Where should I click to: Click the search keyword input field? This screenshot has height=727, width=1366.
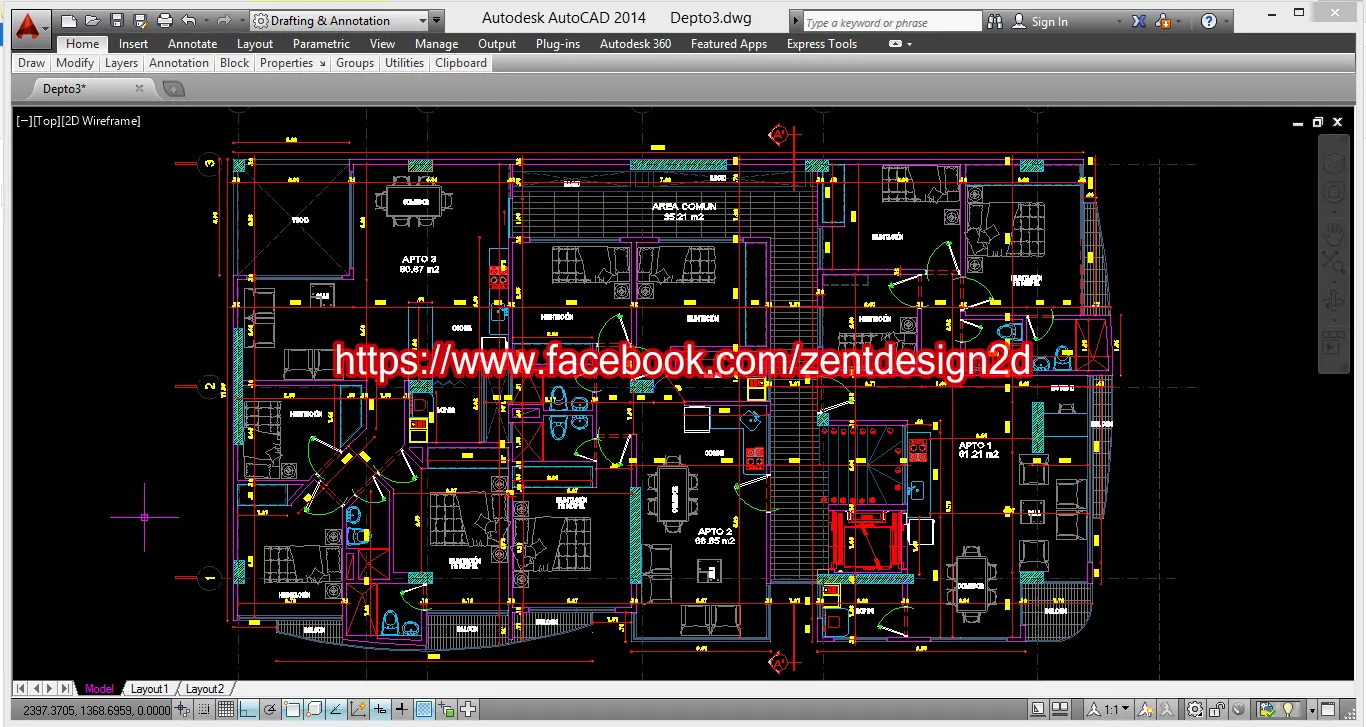tap(893, 22)
